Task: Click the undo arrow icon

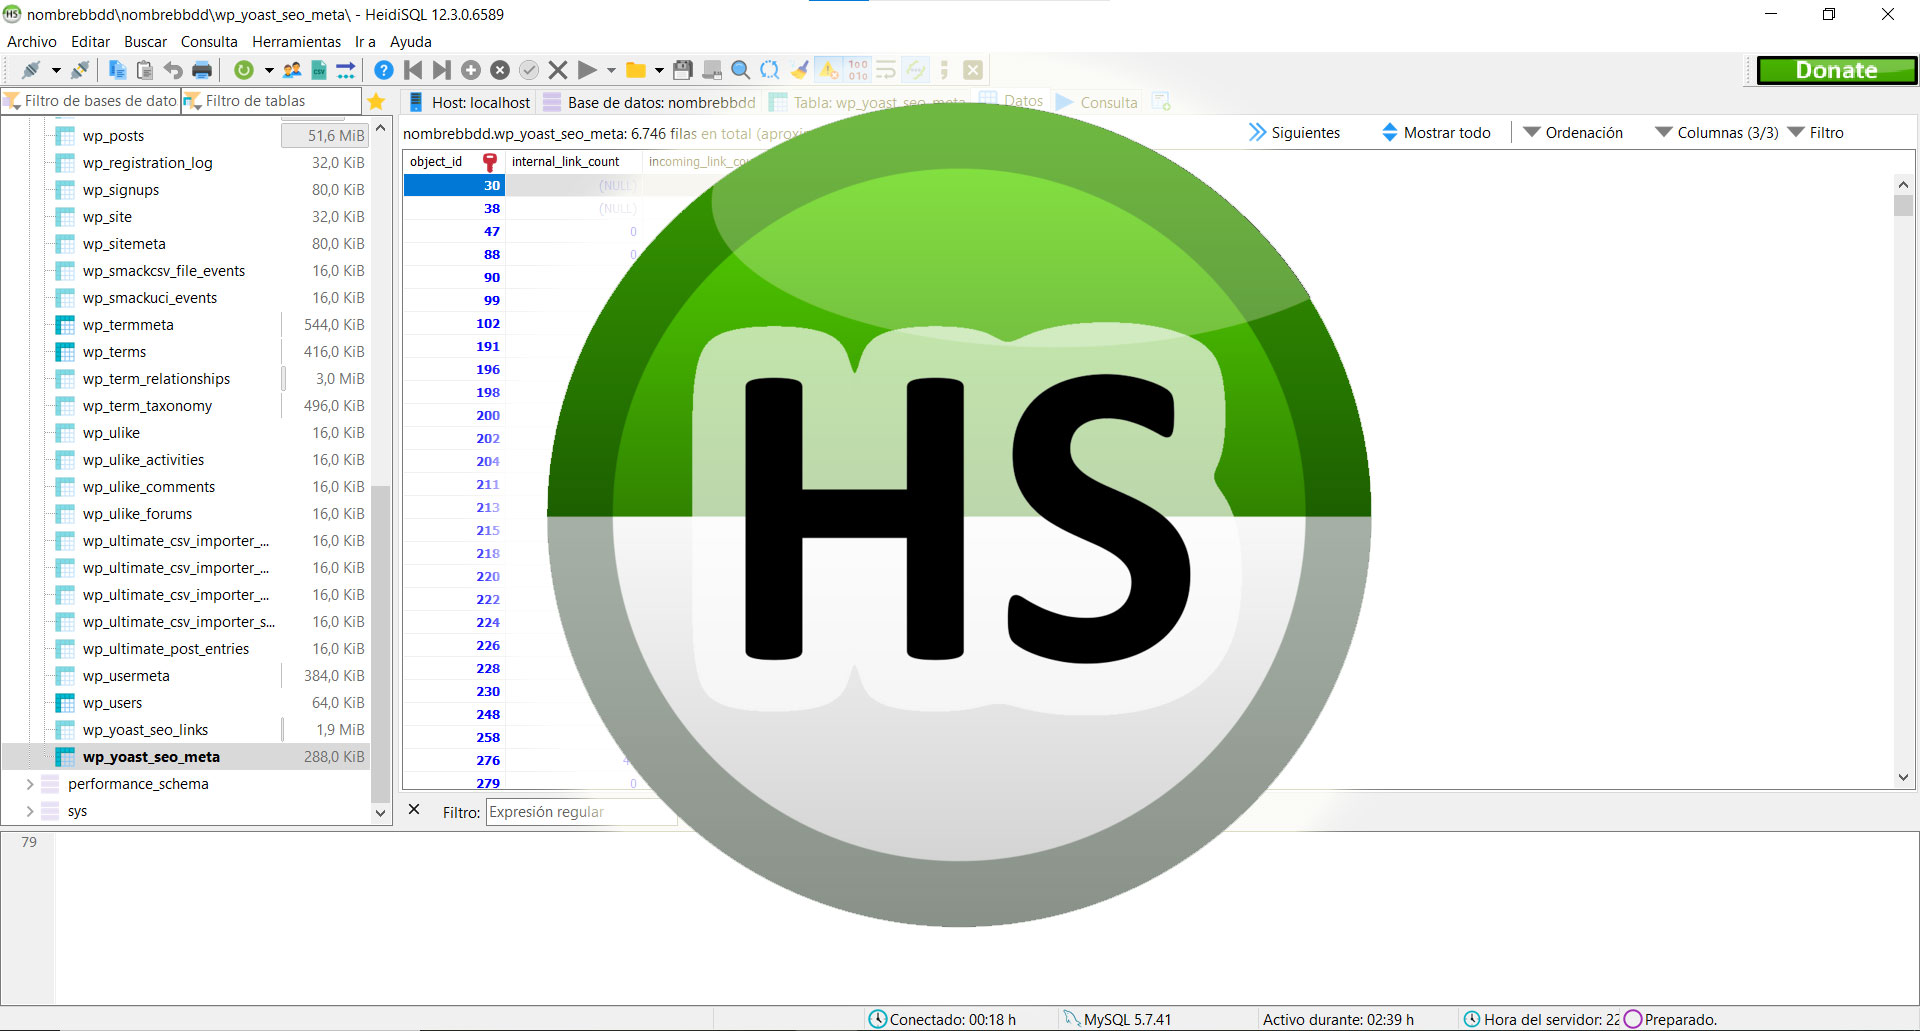Action: pyautogui.click(x=172, y=70)
